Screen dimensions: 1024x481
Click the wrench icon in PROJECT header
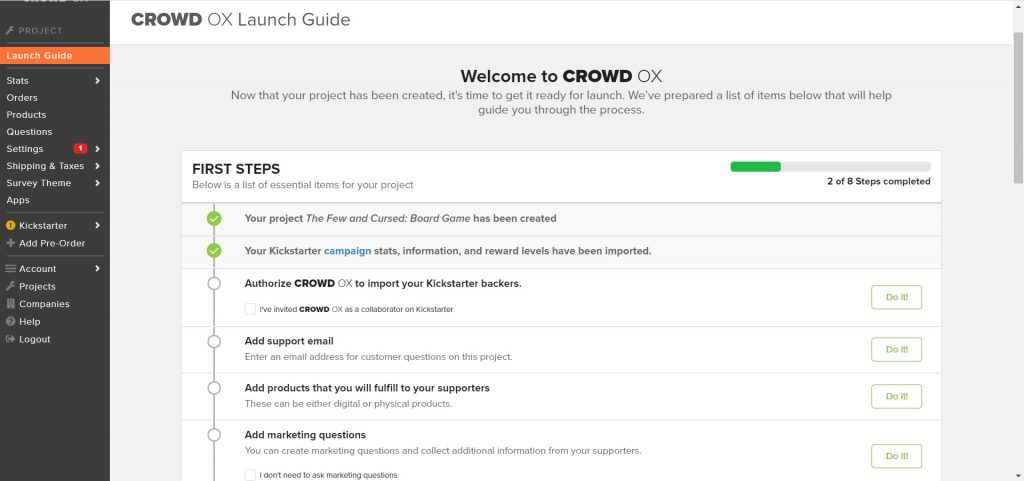point(10,31)
